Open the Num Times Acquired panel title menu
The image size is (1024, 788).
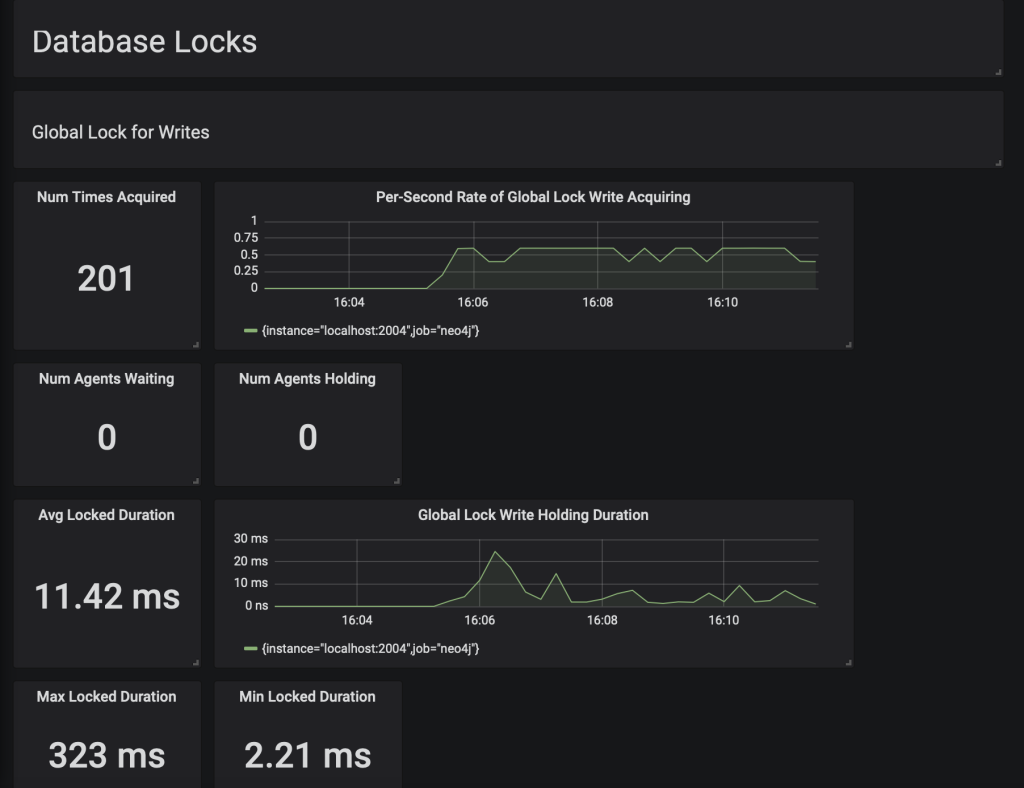coord(106,197)
